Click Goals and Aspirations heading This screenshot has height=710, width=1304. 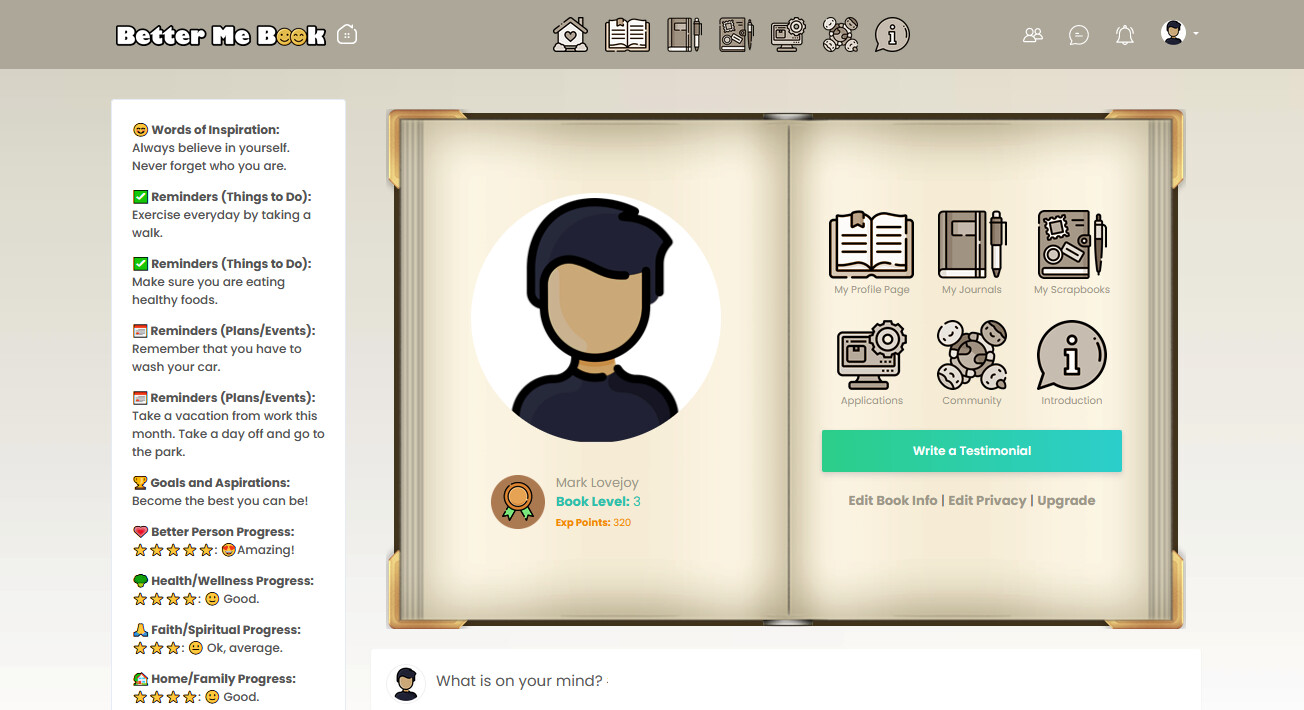click(211, 483)
